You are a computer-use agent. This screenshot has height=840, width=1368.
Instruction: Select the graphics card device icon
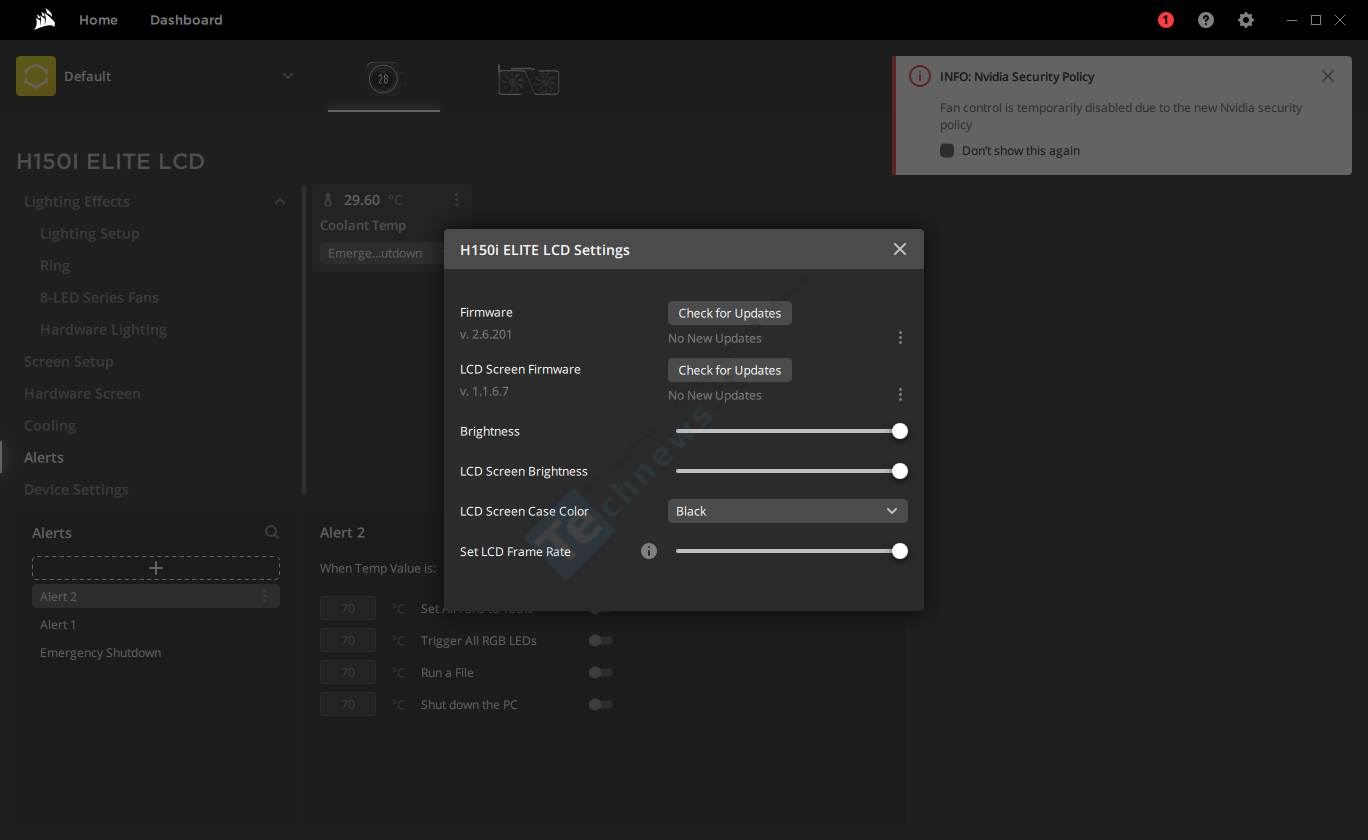coord(528,80)
